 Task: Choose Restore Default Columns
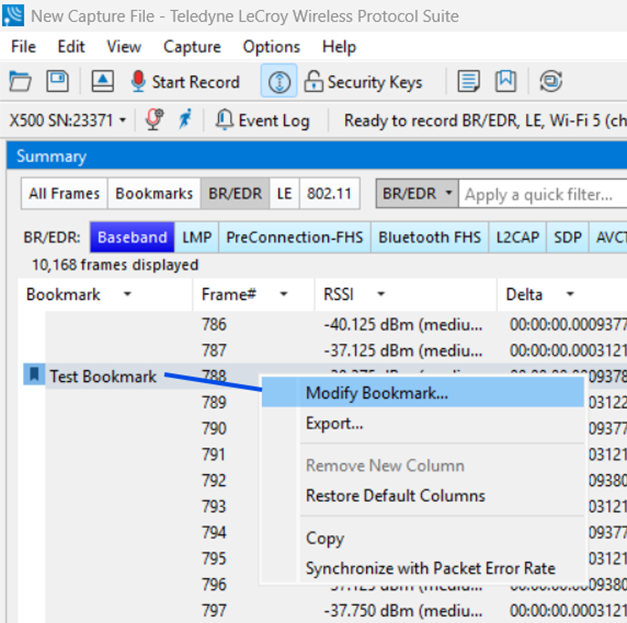coord(423,496)
